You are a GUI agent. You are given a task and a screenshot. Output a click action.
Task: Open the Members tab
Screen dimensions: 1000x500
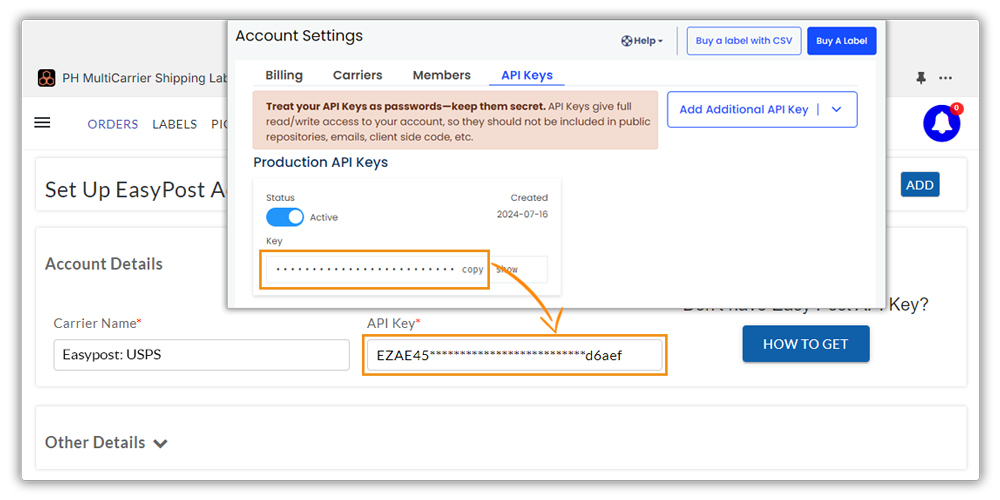pos(441,75)
